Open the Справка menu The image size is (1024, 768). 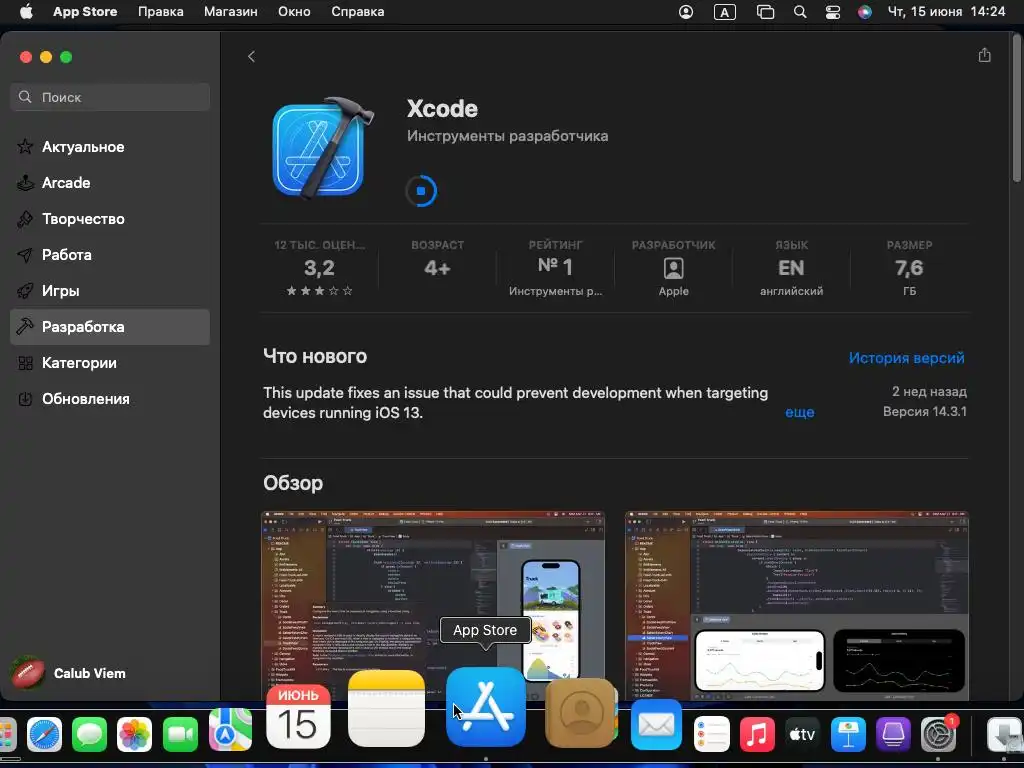click(357, 12)
